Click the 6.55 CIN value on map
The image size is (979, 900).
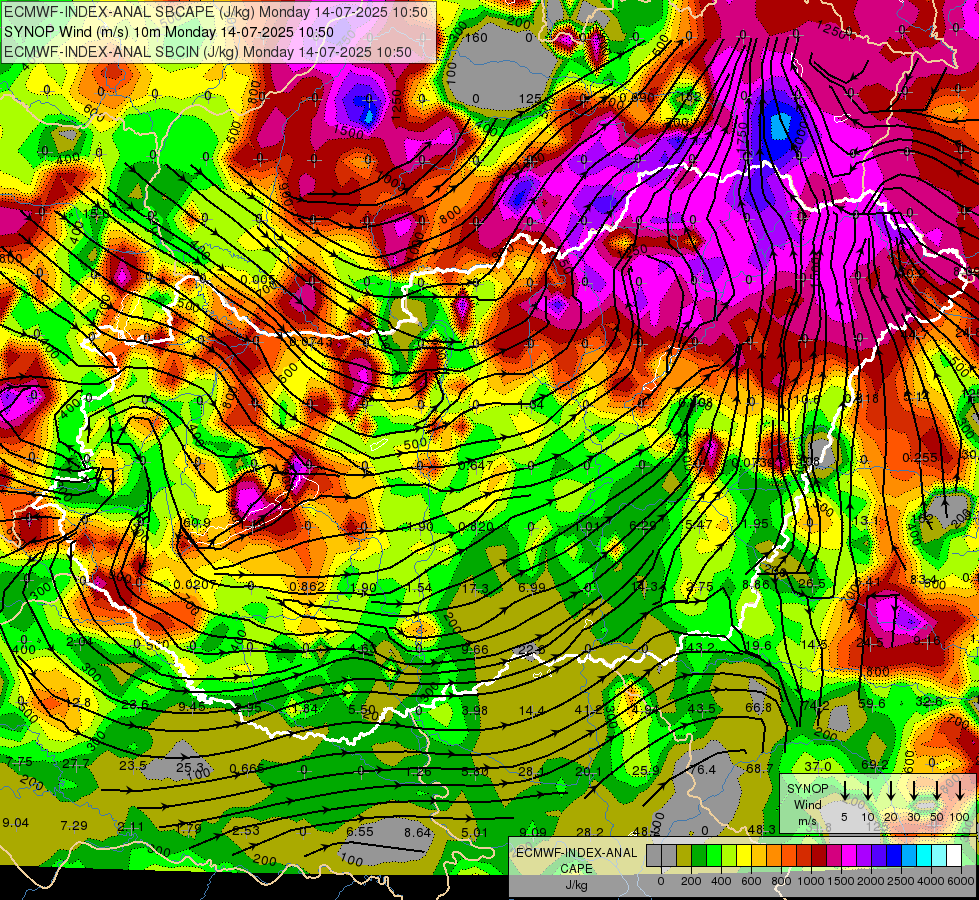click(x=360, y=832)
